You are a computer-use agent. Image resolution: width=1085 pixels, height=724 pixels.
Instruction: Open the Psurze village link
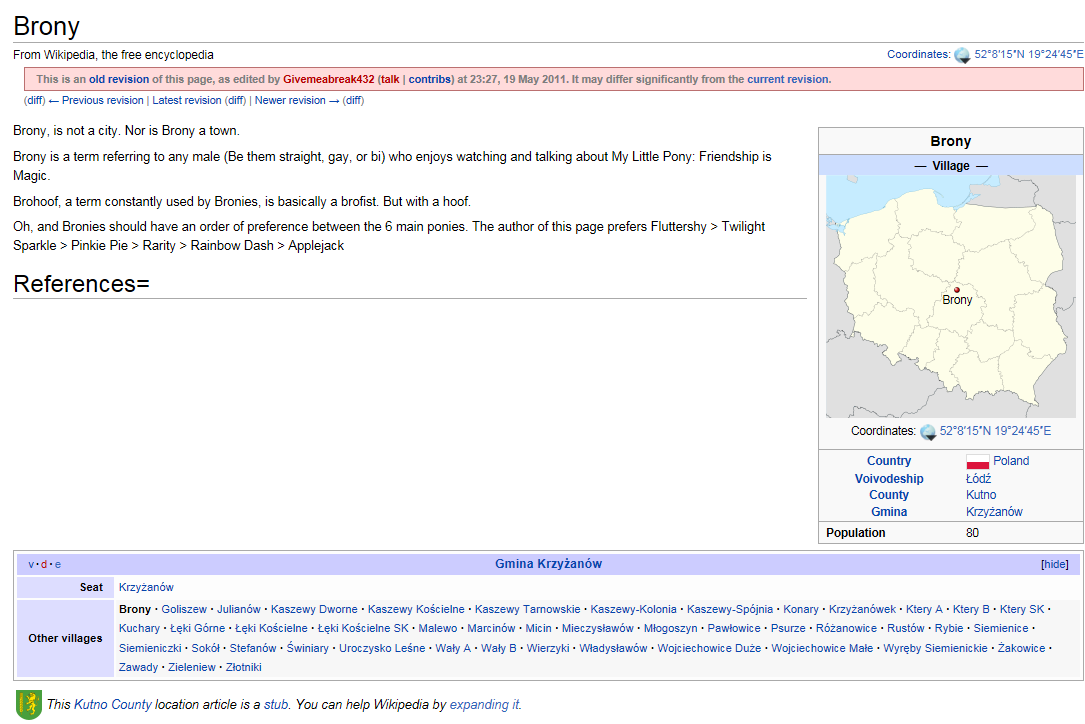[x=788, y=628]
